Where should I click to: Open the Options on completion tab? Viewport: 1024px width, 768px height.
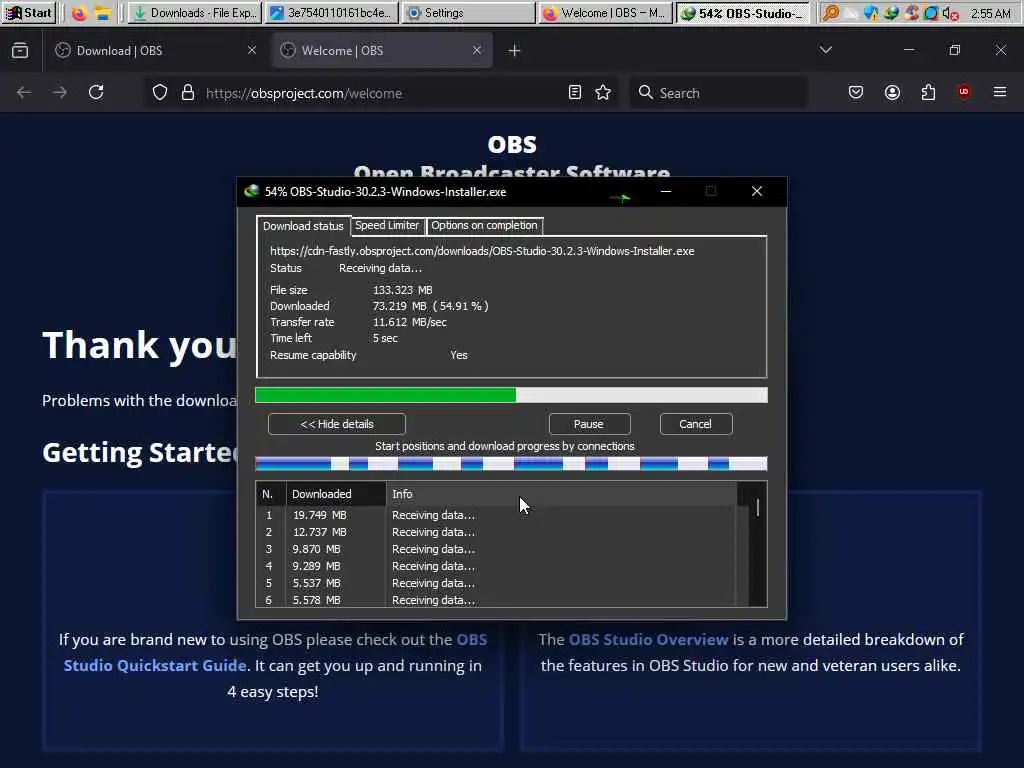484,225
